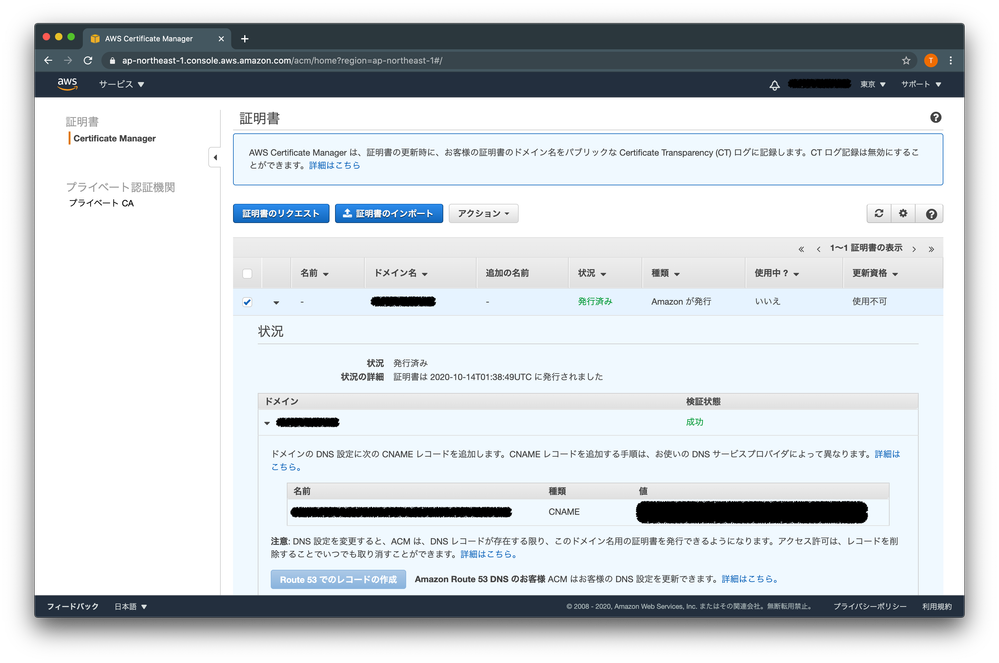Sort by 使用中？ column header

(777, 273)
